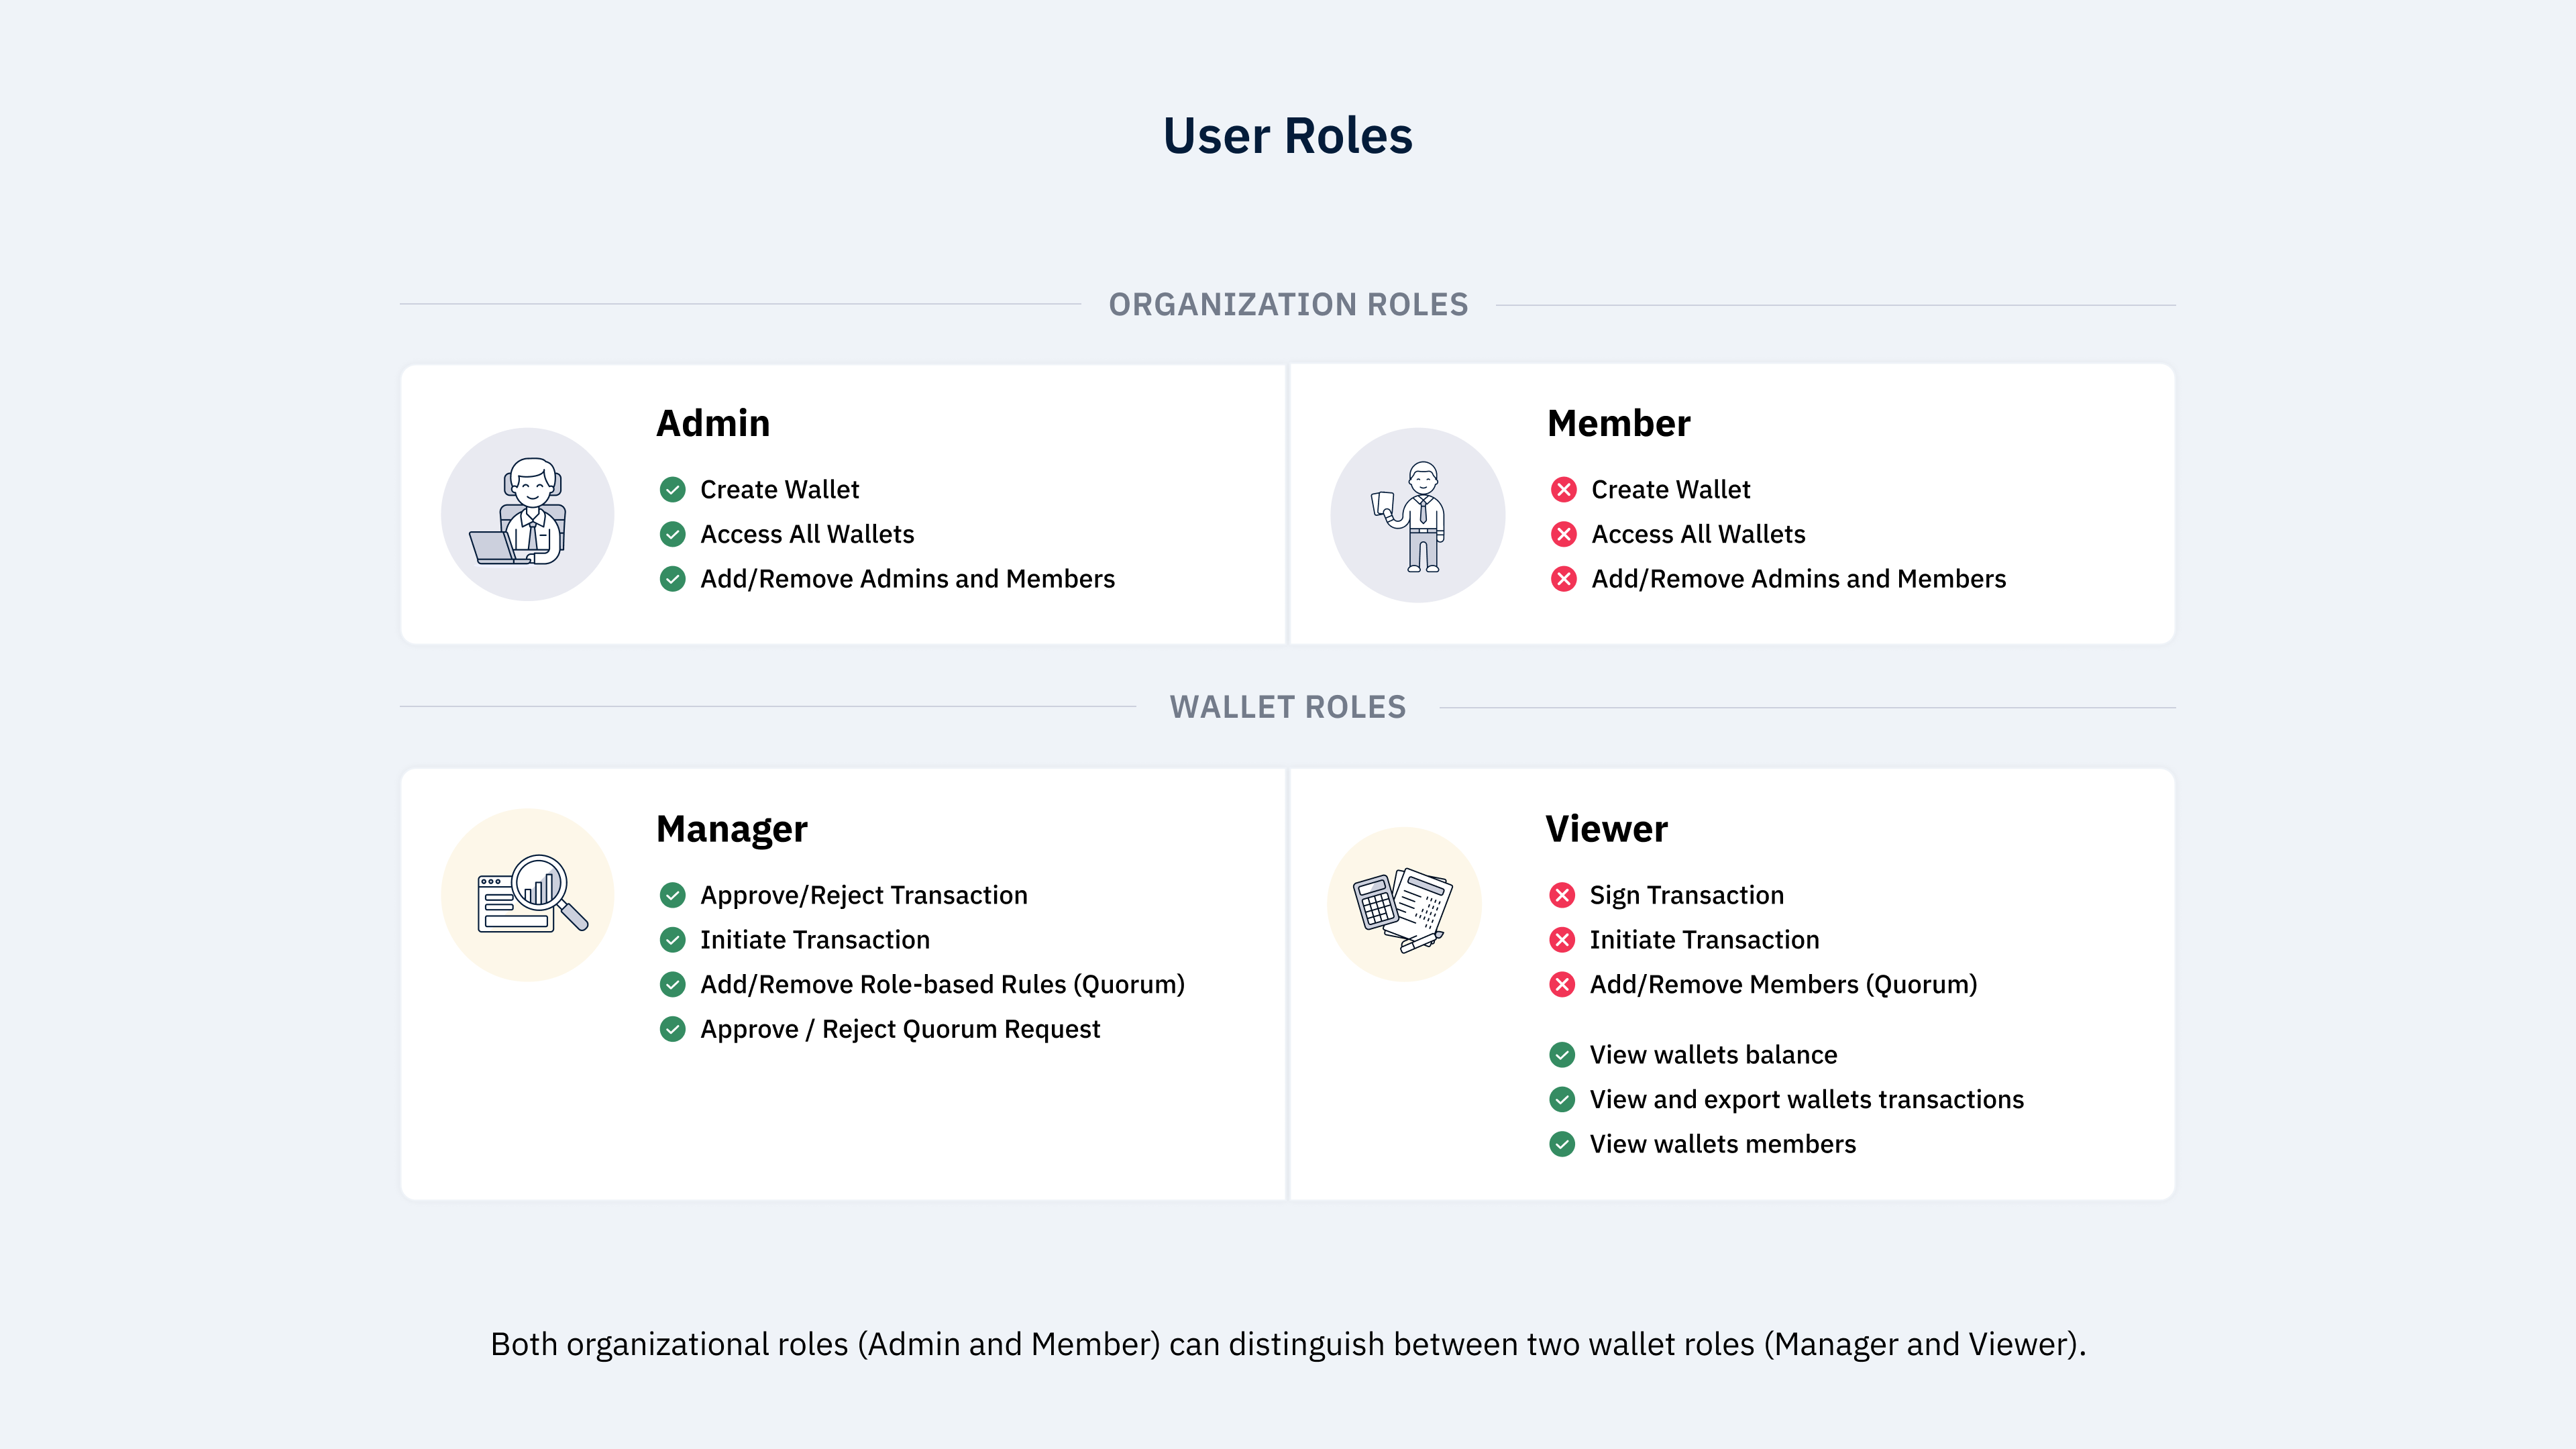The image size is (2576, 1449).
Task: Click the ORGANIZATION ROLES section label
Action: [x=1288, y=304]
